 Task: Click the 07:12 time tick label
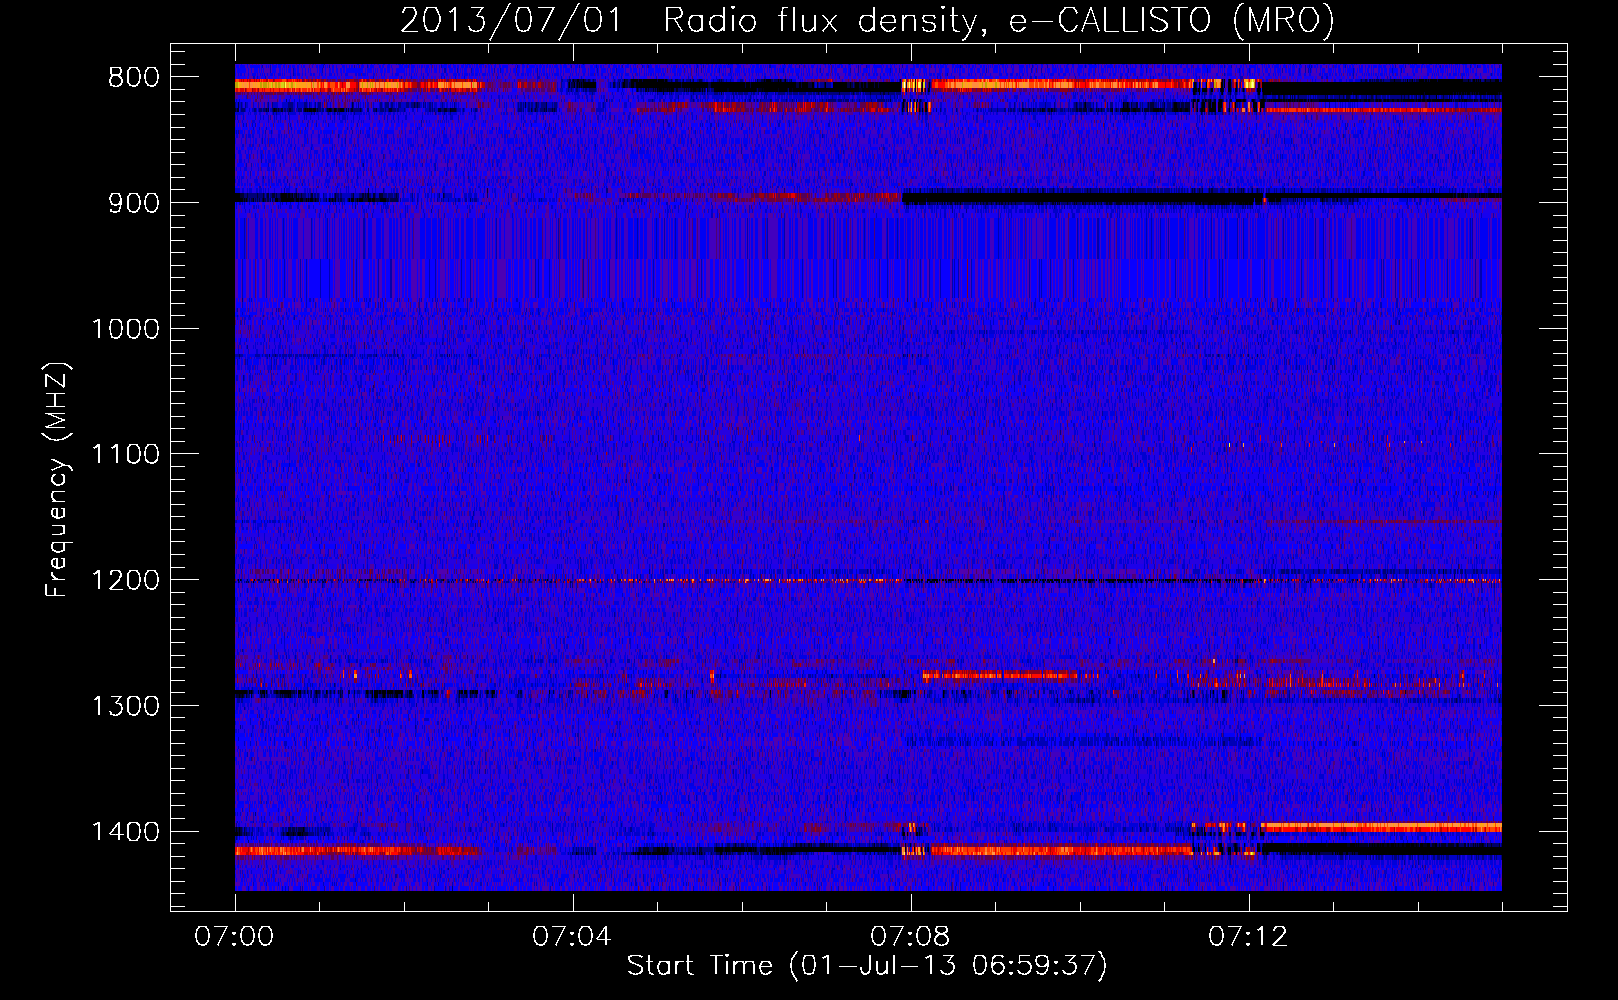point(1248,937)
